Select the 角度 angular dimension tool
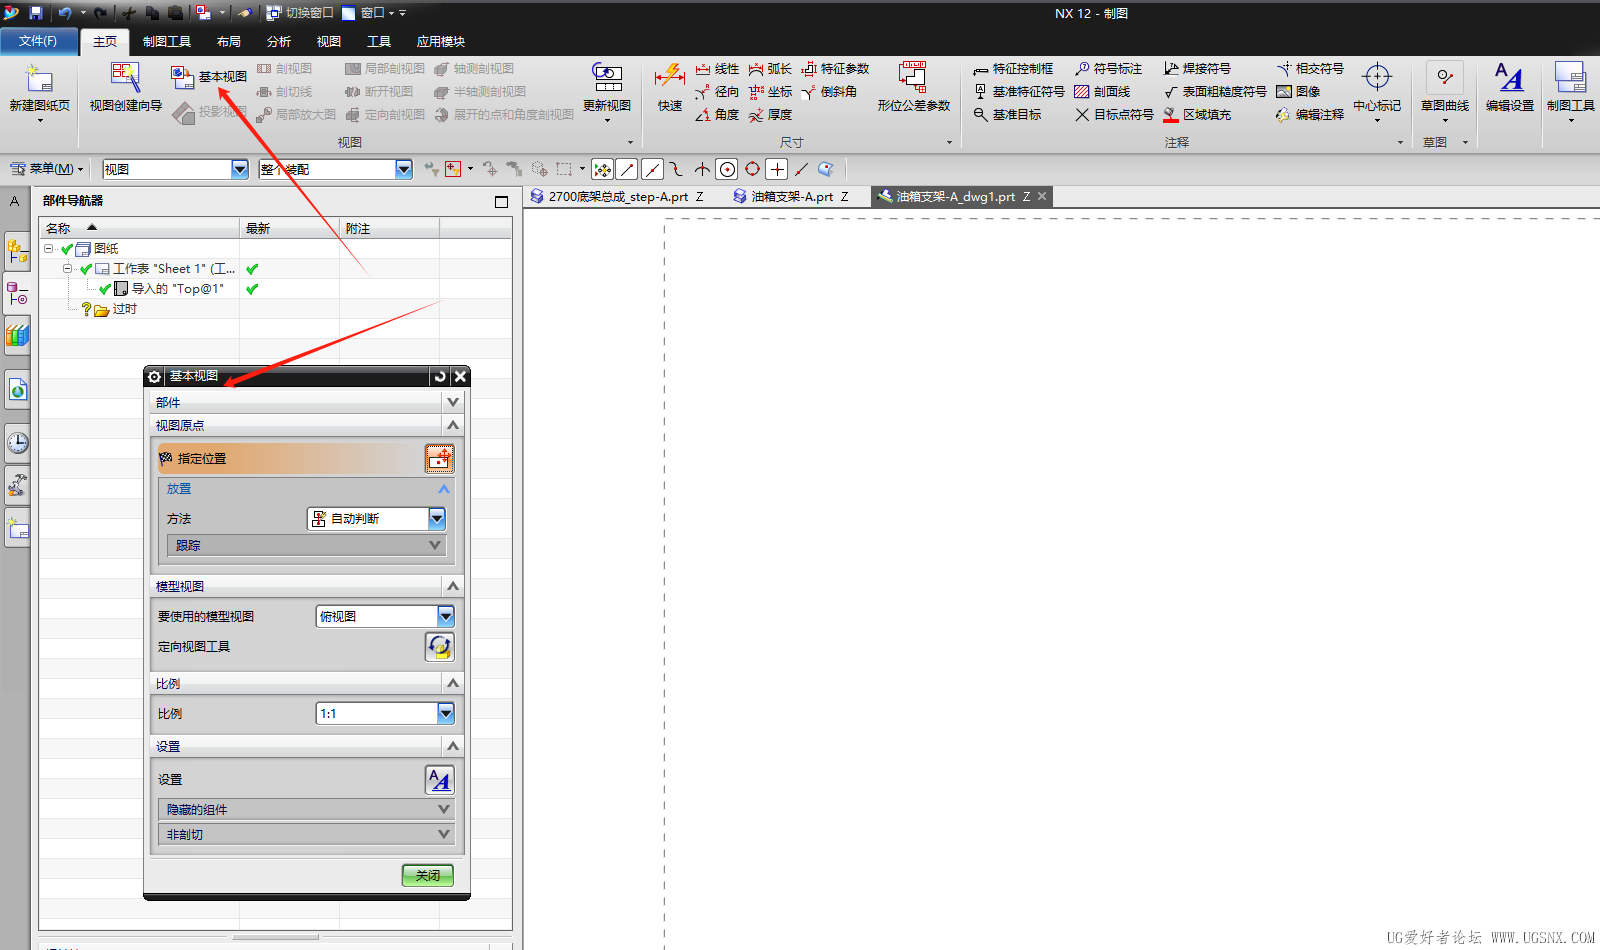 click(717, 115)
